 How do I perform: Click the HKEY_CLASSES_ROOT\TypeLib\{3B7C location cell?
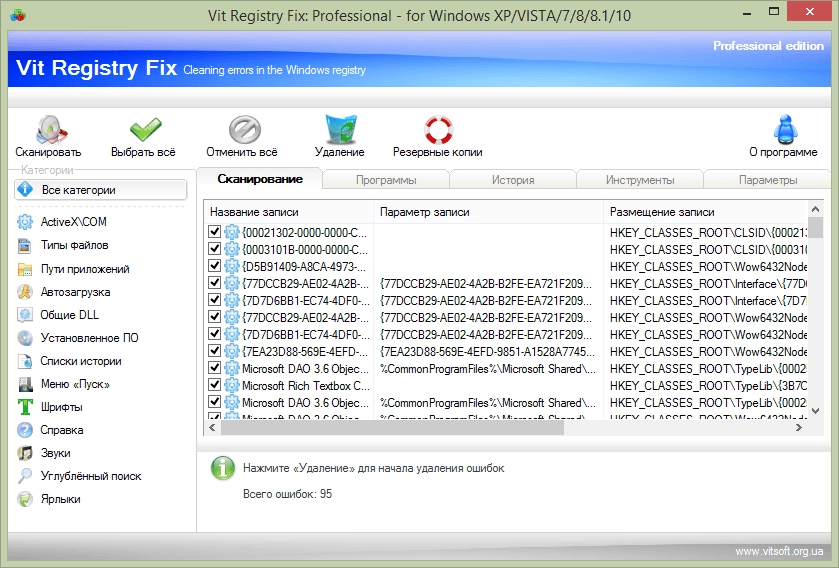pyautogui.click(x=708, y=386)
